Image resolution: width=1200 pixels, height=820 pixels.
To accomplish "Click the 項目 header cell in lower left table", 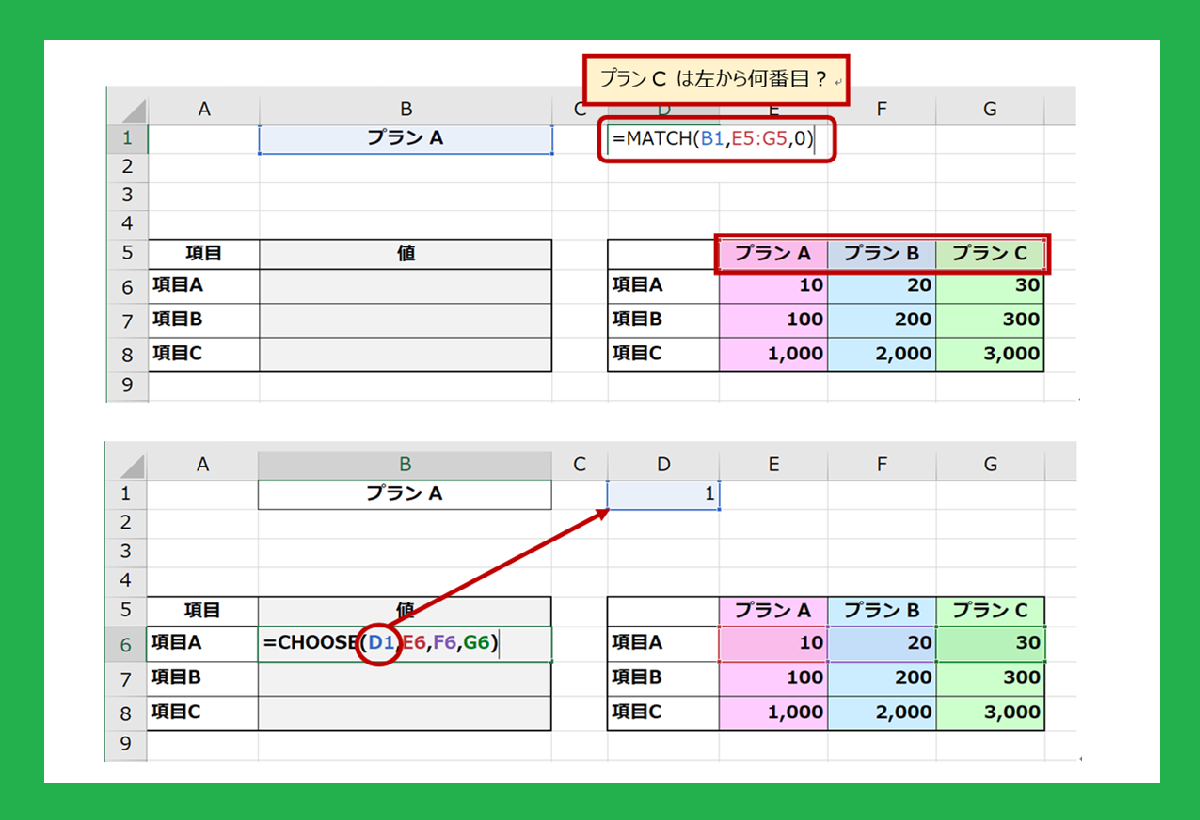I will 203,610.
